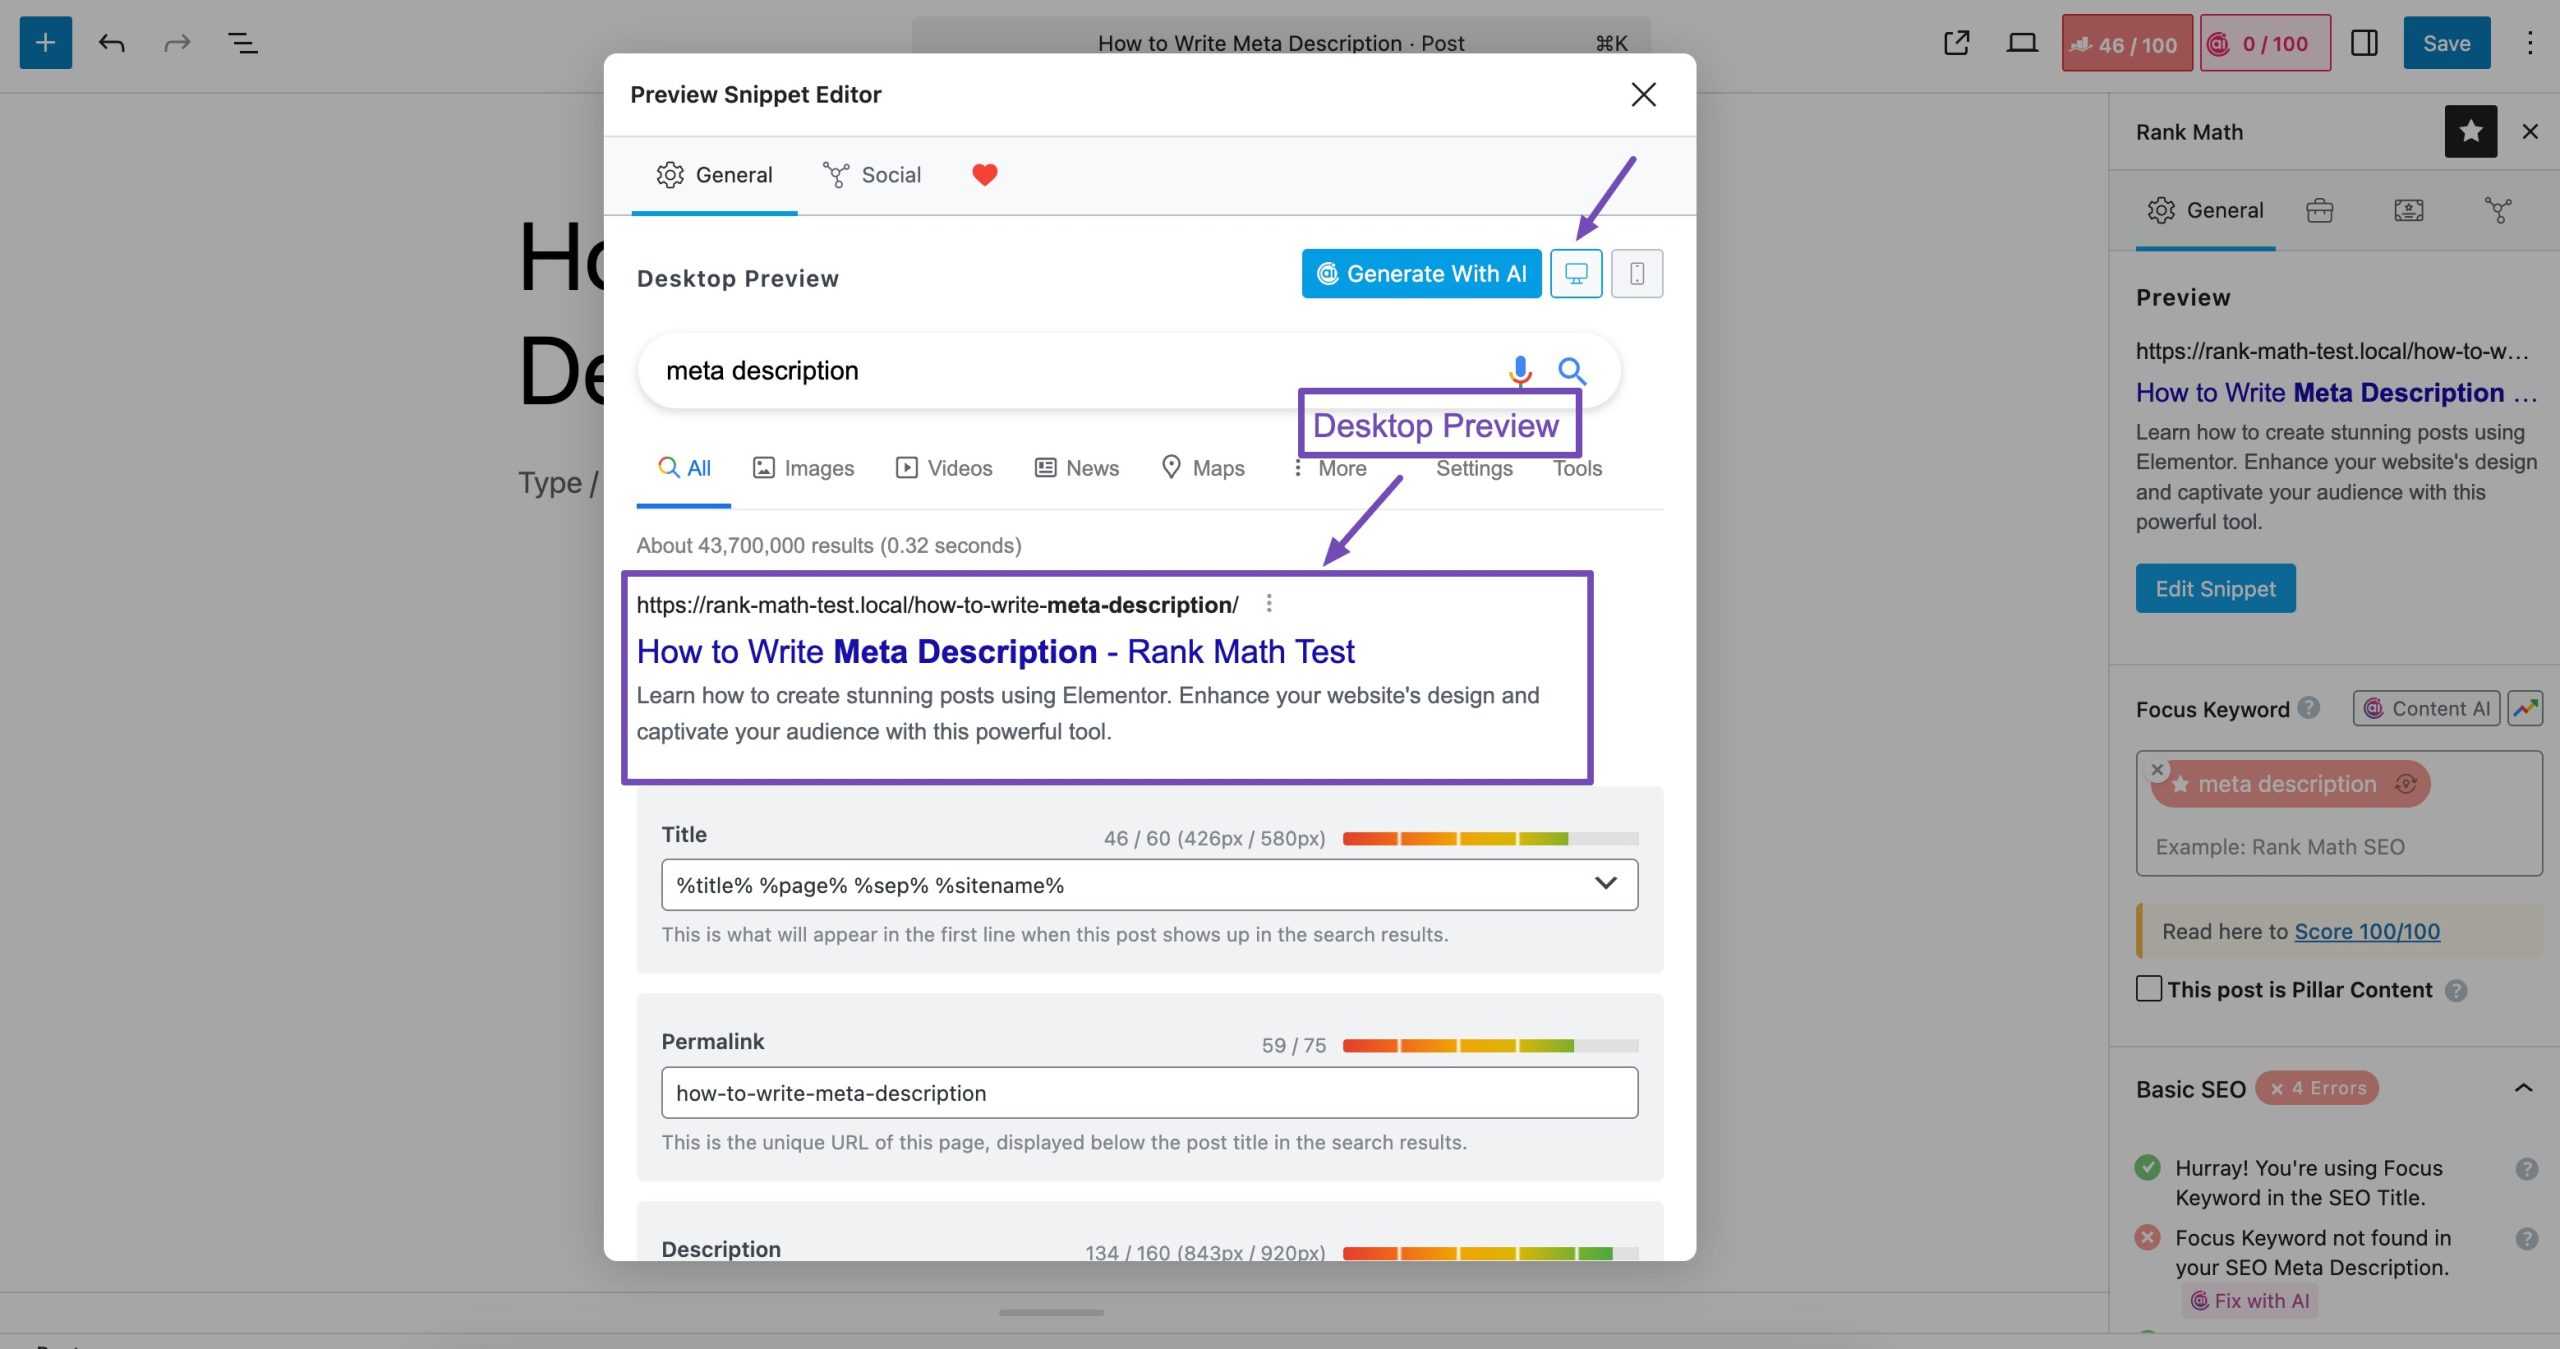This screenshot has height=1349, width=2560.
Task: Open Content AI score 0/100
Action: [2265, 43]
